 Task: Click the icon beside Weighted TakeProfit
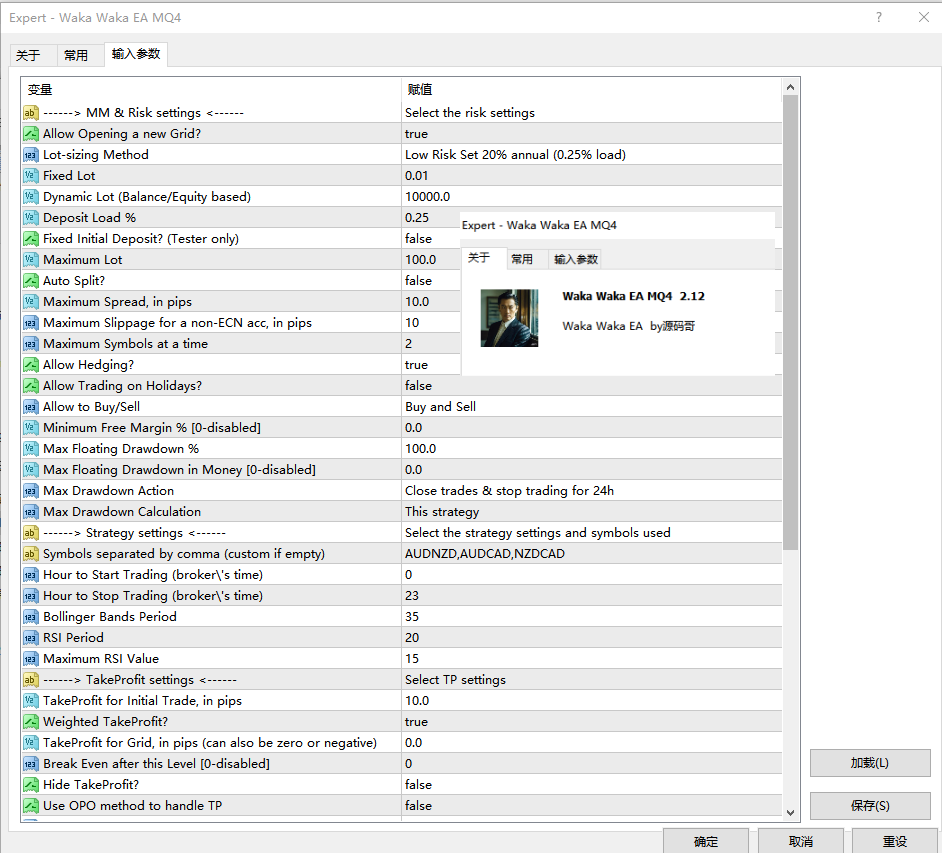[30, 722]
